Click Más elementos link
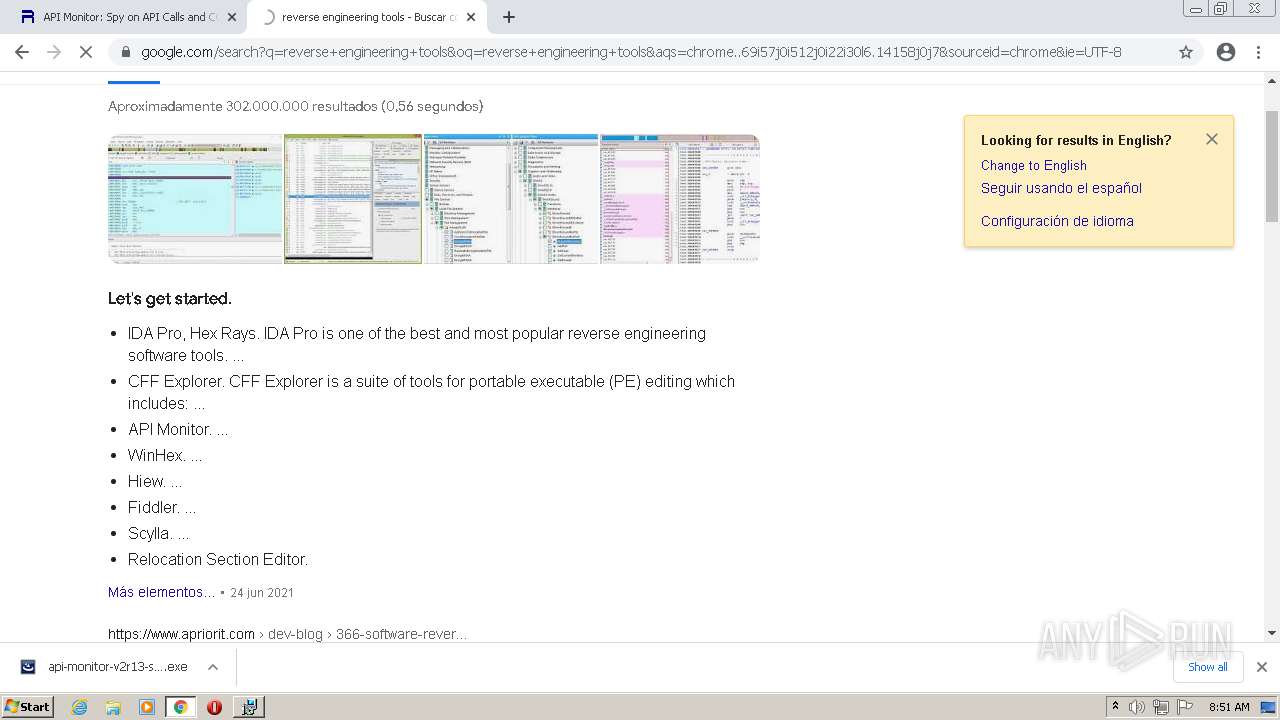 click(x=161, y=592)
